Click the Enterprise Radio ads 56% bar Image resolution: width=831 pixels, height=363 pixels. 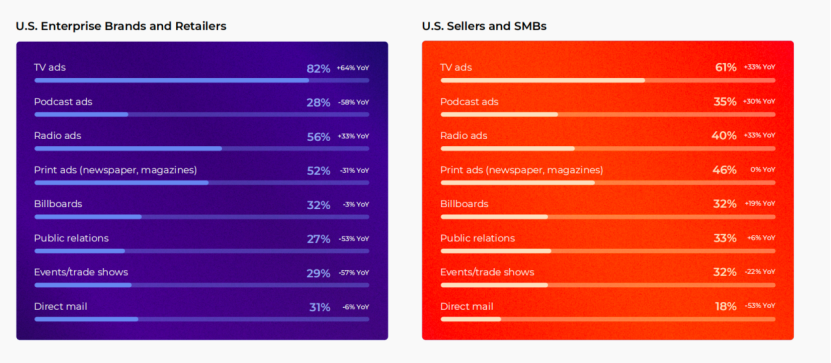click(202, 148)
